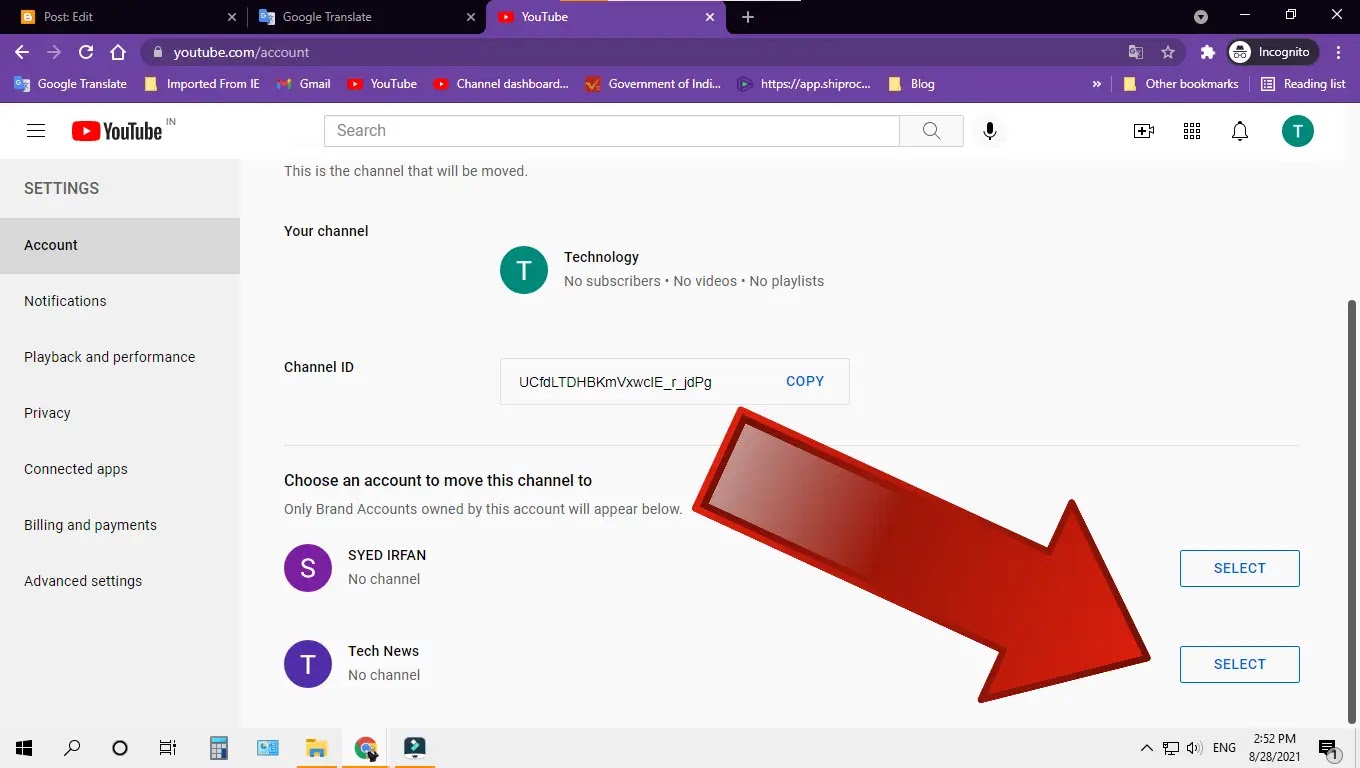Click the browser home icon
This screenshot has height=768, width=1360.
point(118,52)
